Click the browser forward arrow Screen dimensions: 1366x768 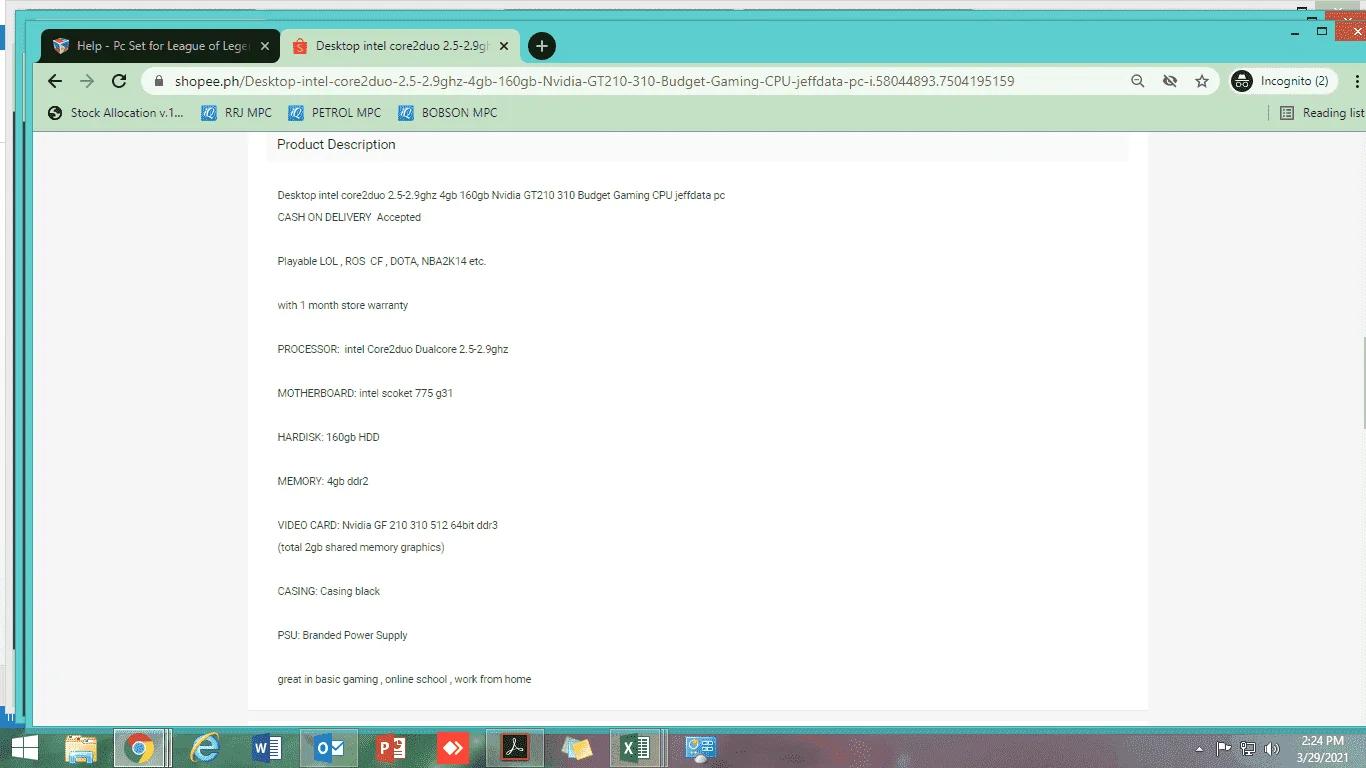pyautogui.click(x=87, y=81)
